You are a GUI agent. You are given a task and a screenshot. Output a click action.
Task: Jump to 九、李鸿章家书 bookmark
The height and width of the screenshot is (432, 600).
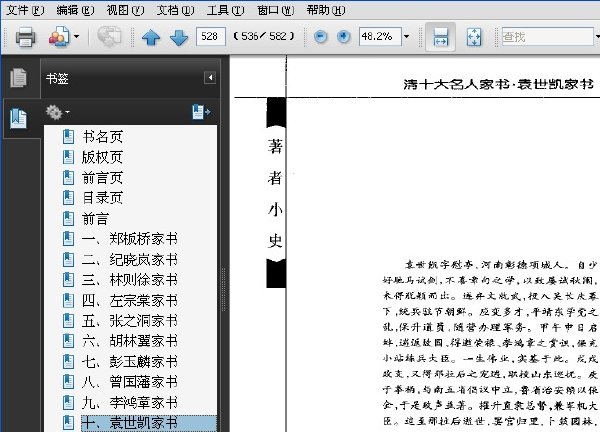[x=130, y=403]
